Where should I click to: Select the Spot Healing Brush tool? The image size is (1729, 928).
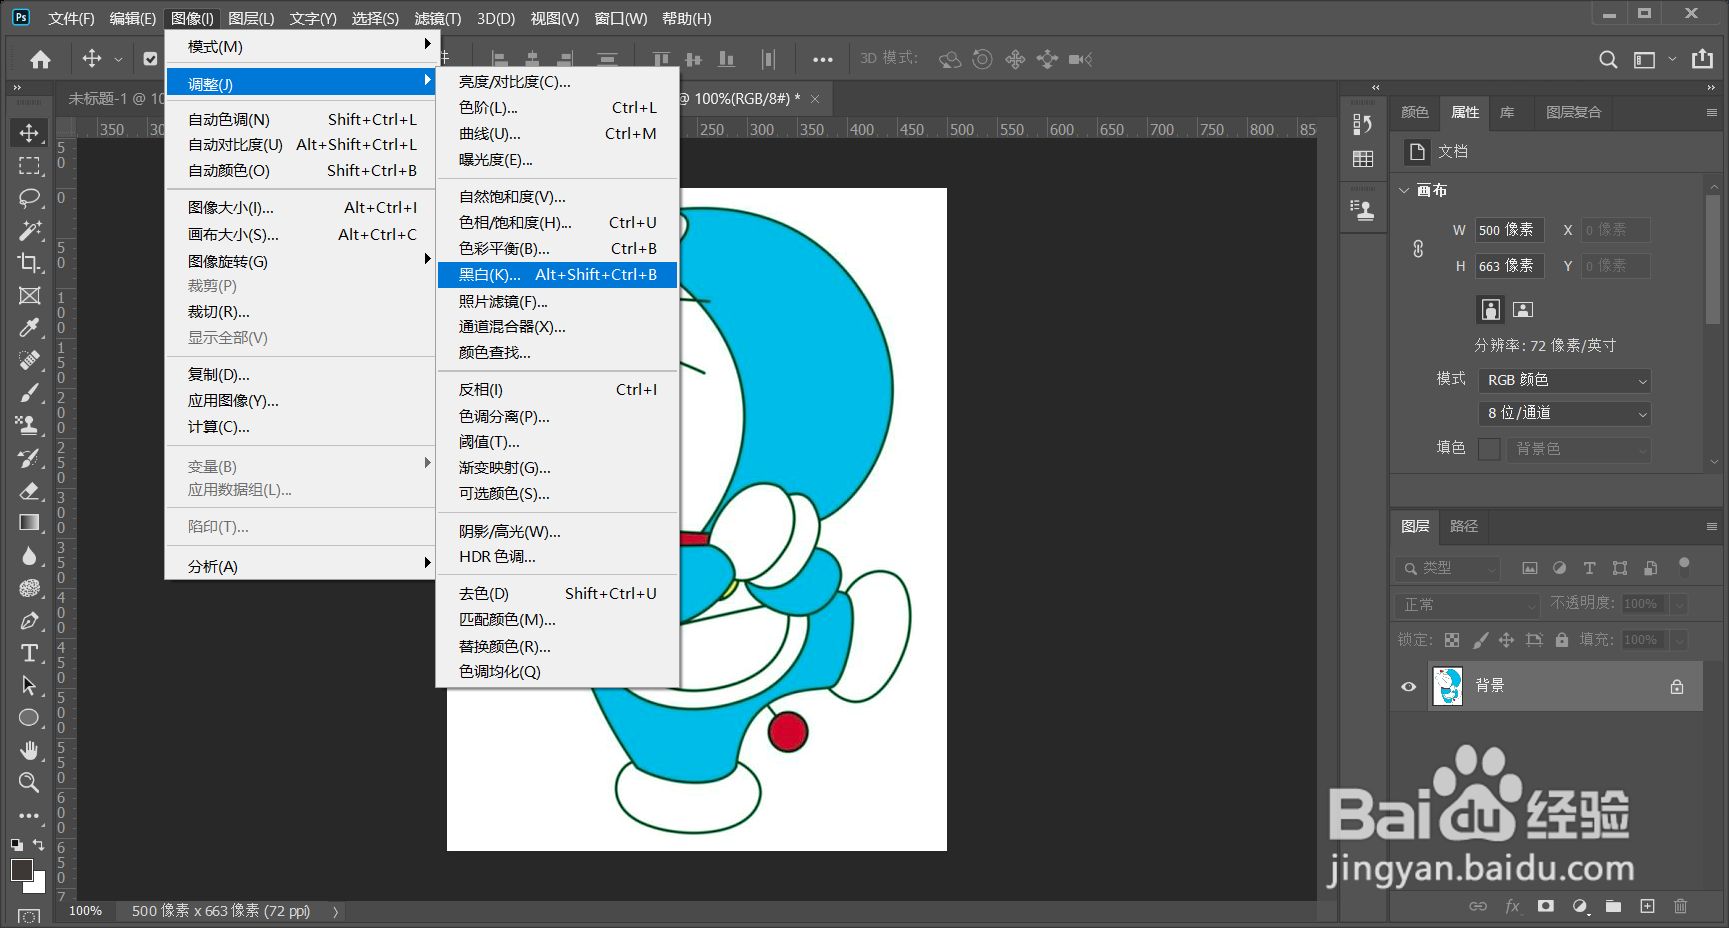29,360
